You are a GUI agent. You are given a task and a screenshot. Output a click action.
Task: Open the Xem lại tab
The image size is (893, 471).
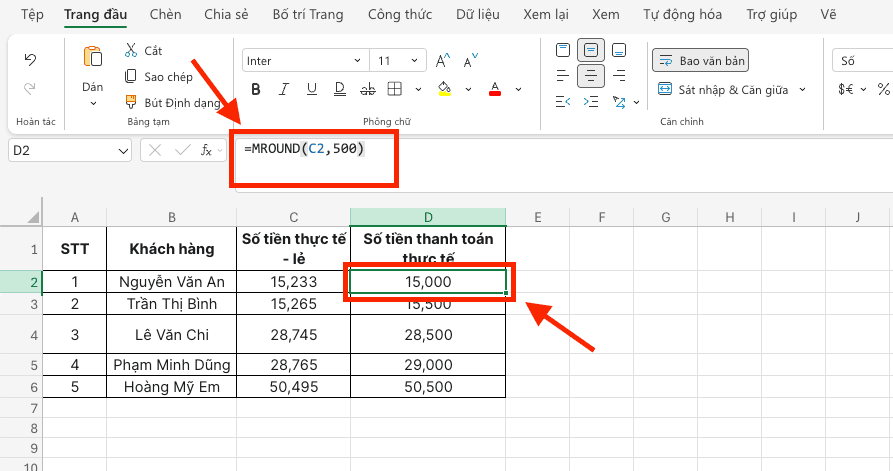click(x=546, y=14)
